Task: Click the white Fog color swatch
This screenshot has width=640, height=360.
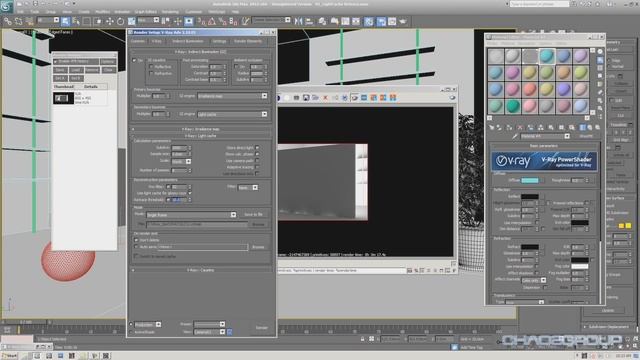Action: 580,267
